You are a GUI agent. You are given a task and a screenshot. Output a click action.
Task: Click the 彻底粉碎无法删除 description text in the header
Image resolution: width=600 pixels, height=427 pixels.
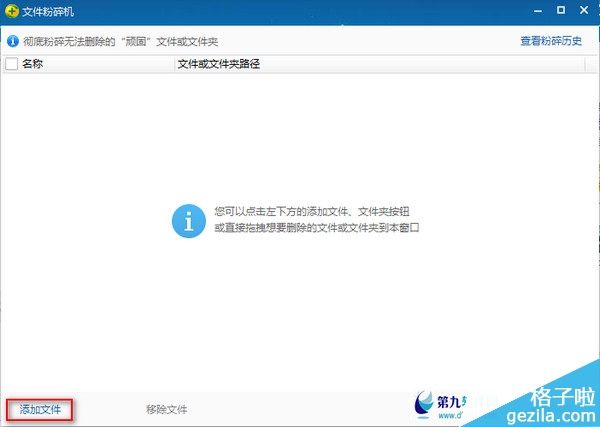click(x=120, y=42)
